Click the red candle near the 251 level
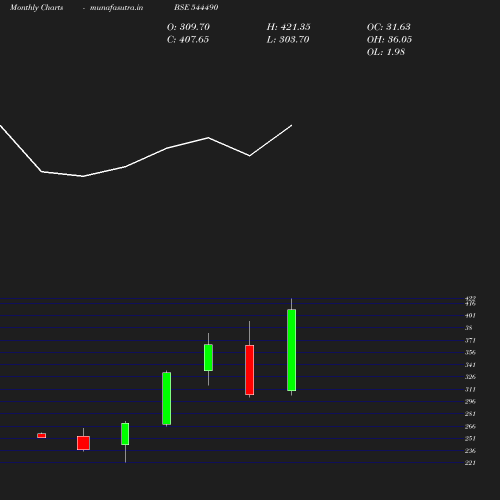 tap(83, 443)
